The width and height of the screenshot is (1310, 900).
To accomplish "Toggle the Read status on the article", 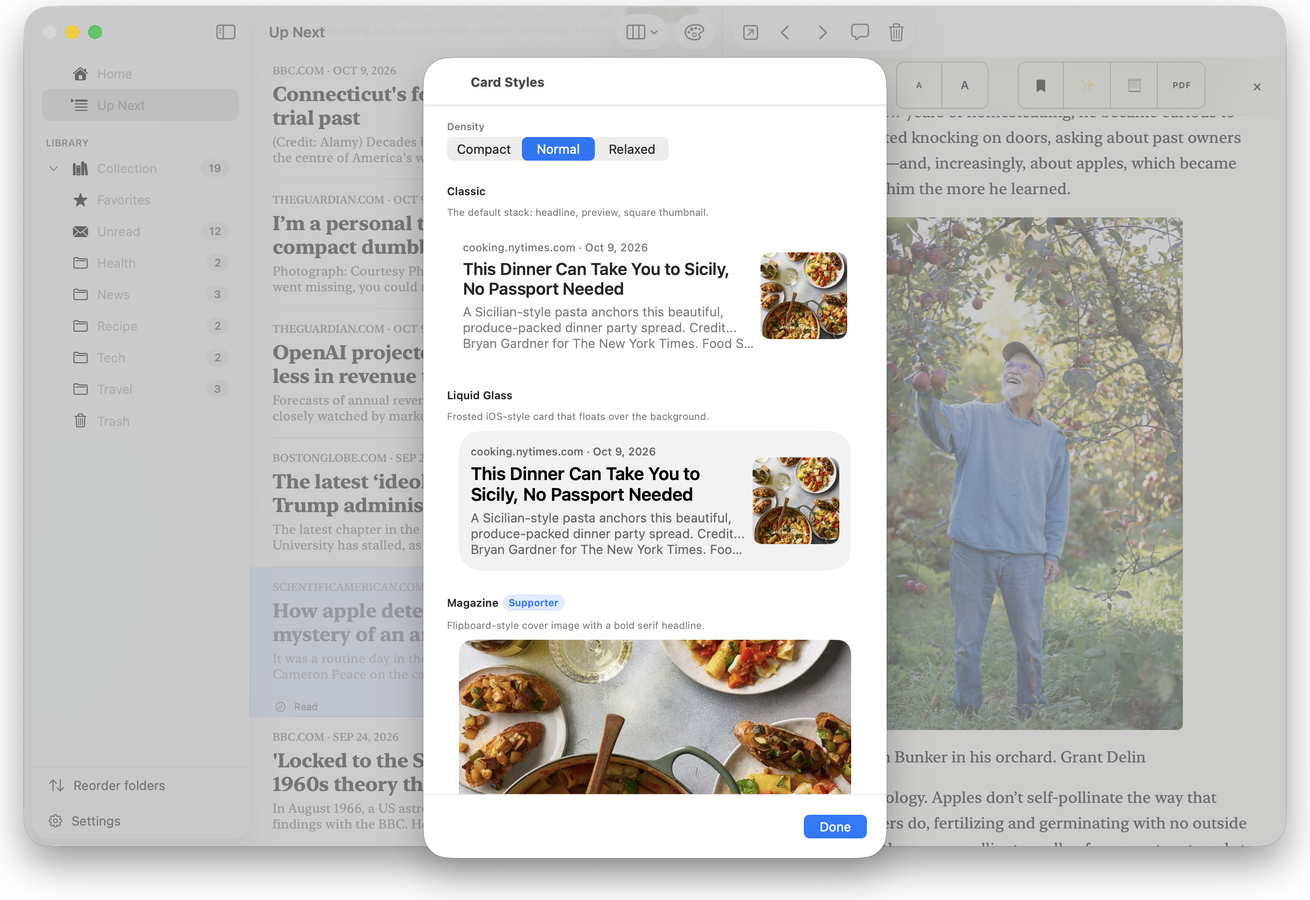I will (x=296, y=706).
